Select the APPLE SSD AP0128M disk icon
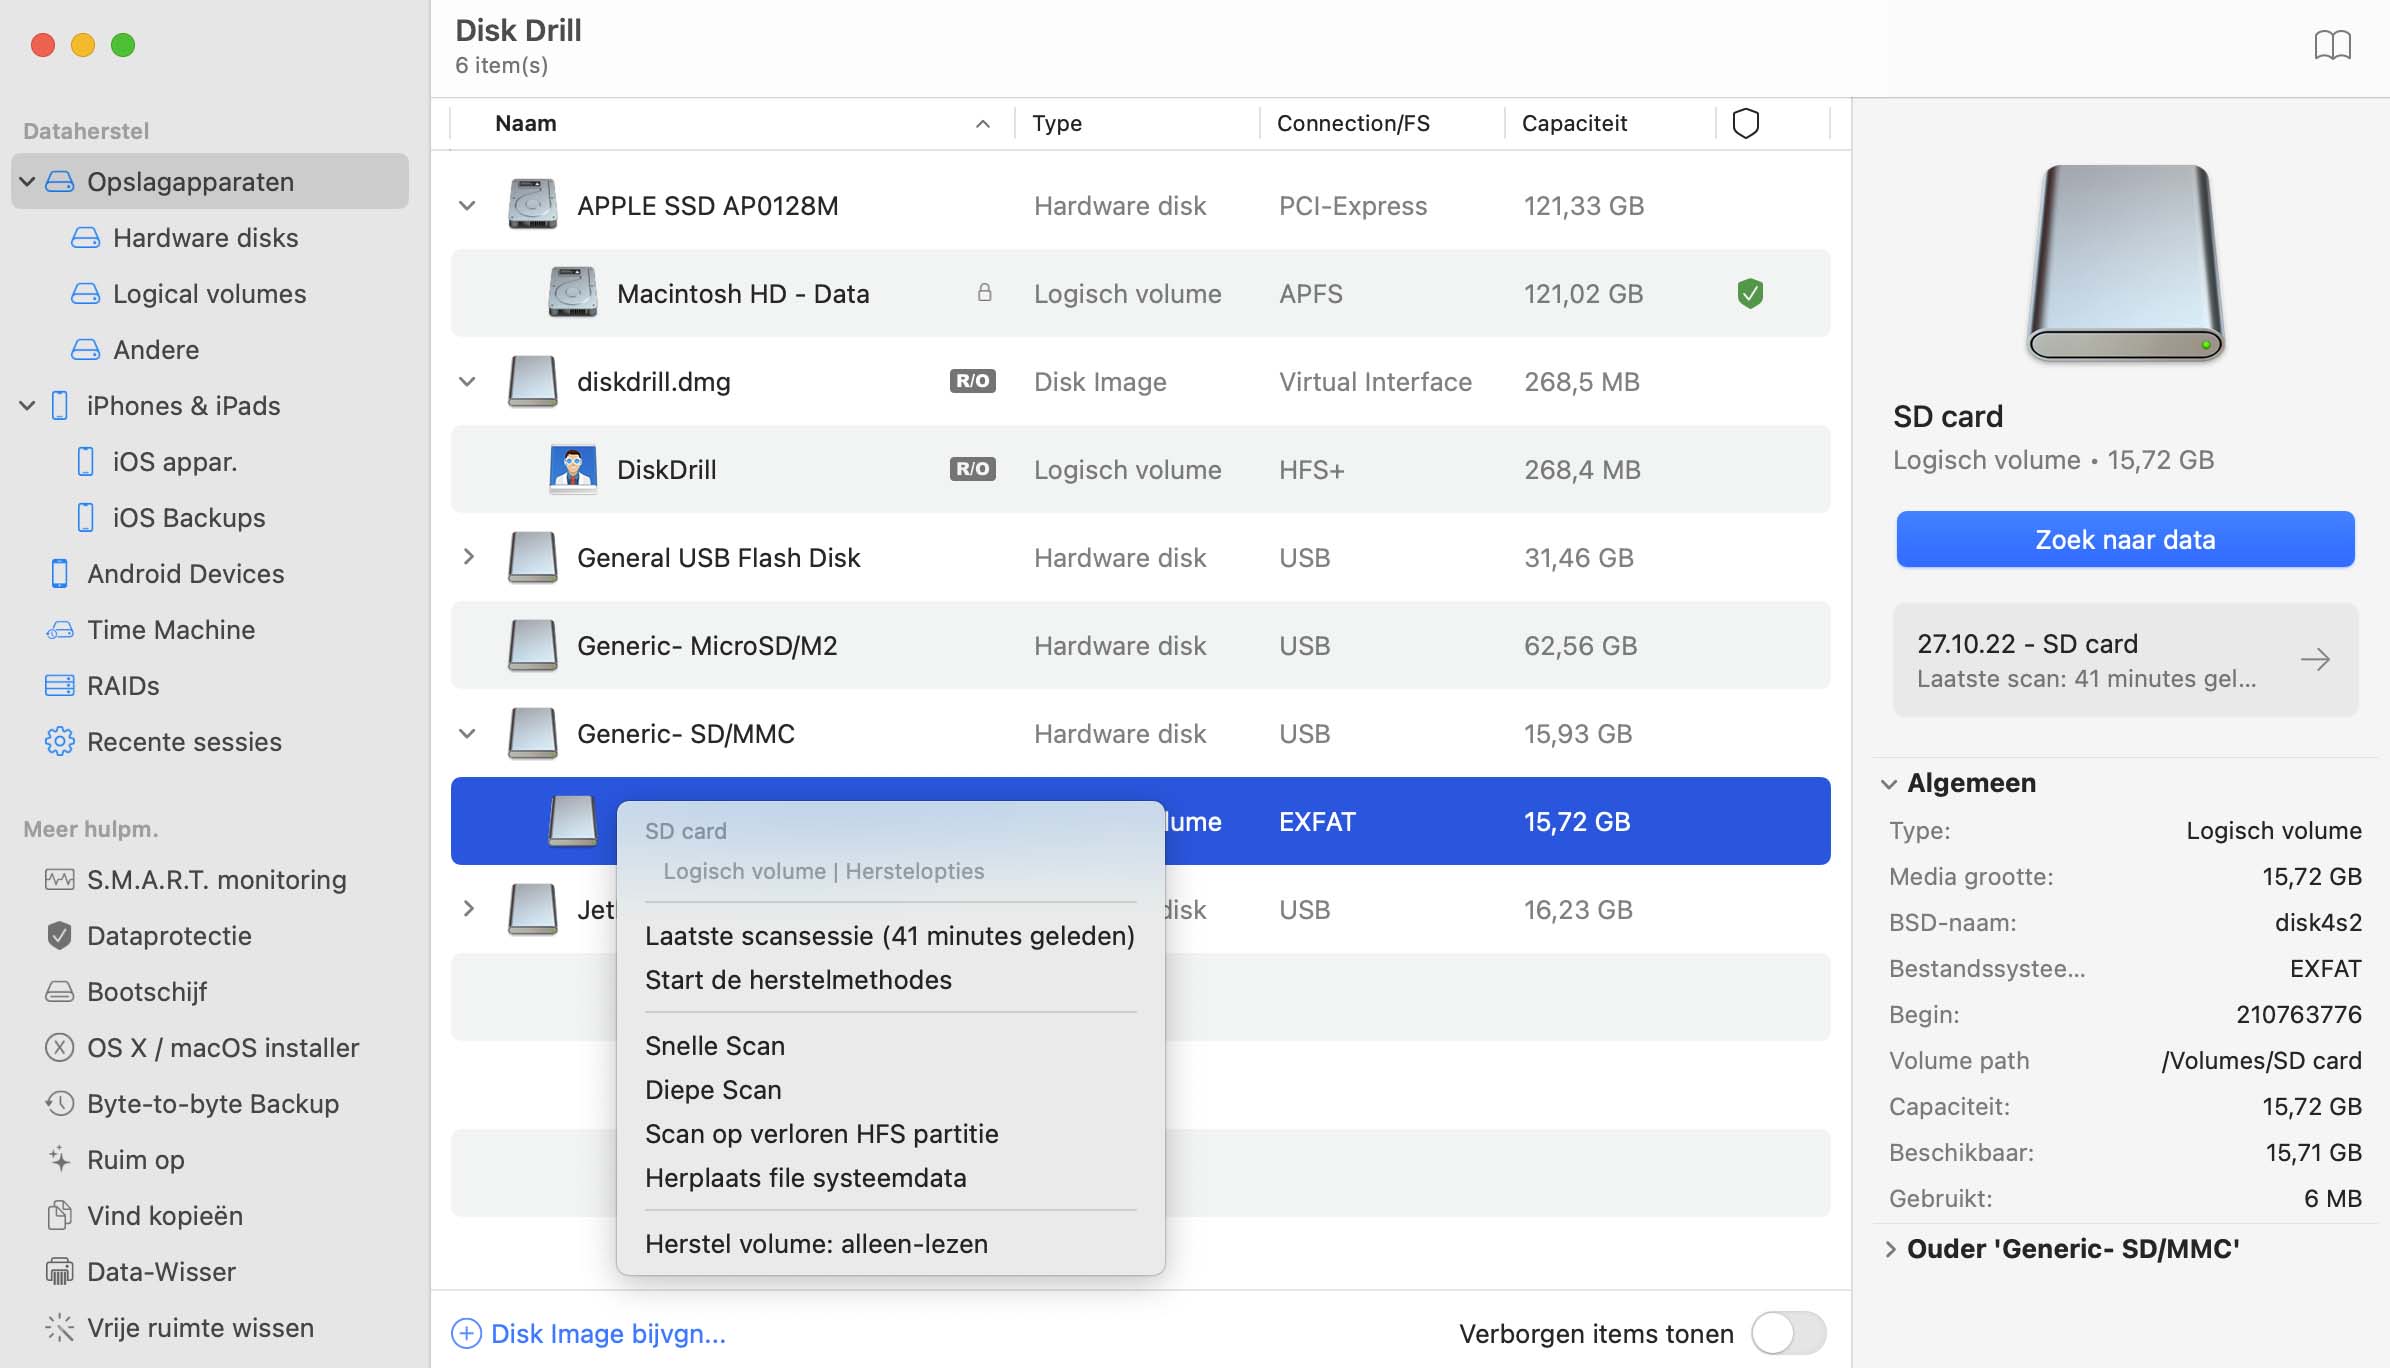Screen dimensions: 2390x1368 point(532,205)
